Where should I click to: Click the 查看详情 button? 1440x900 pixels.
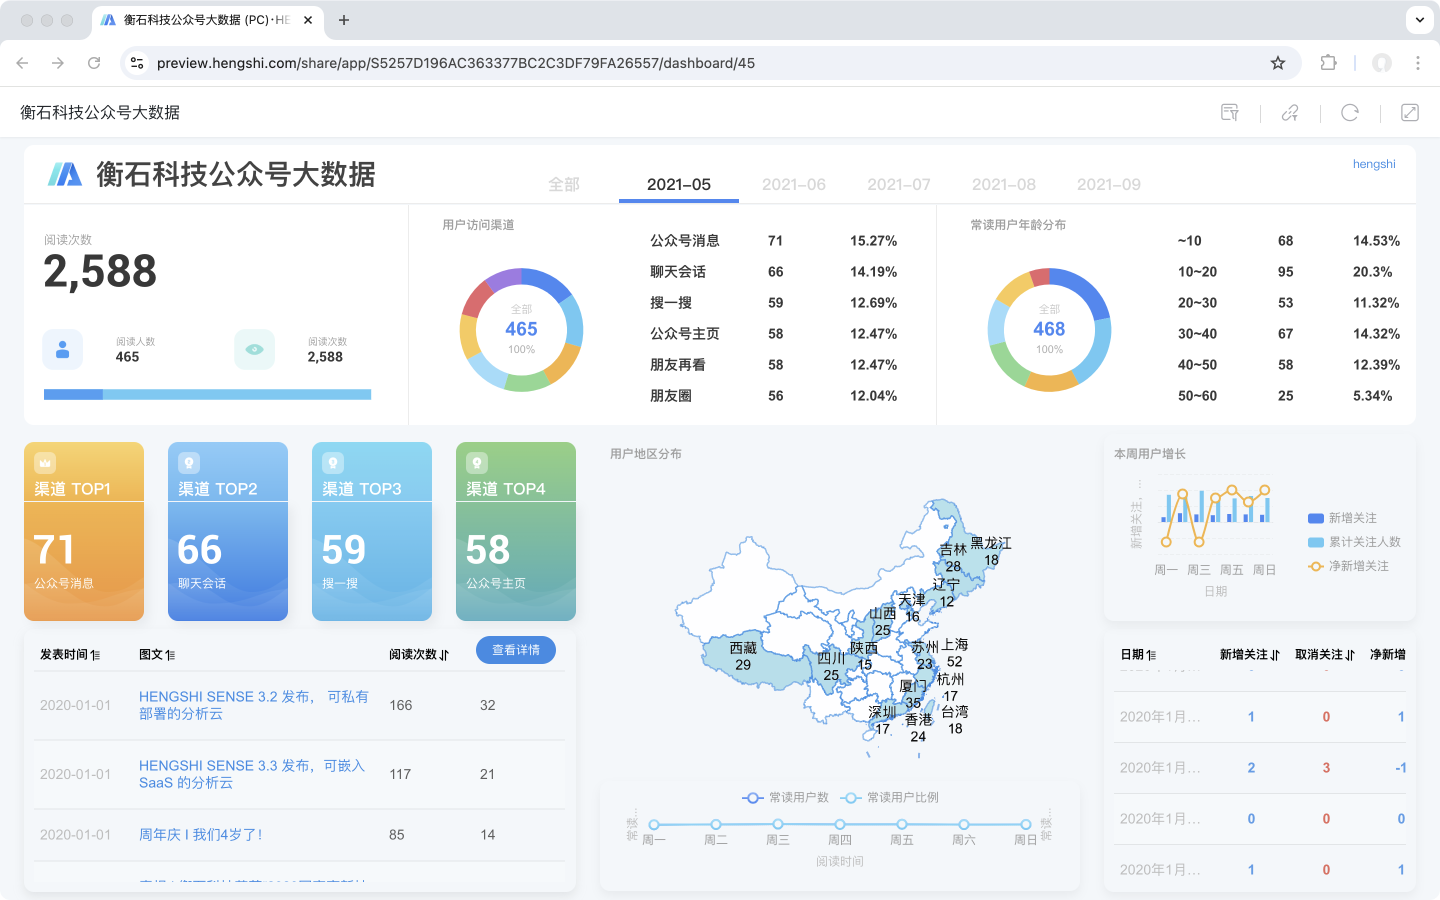516,650
